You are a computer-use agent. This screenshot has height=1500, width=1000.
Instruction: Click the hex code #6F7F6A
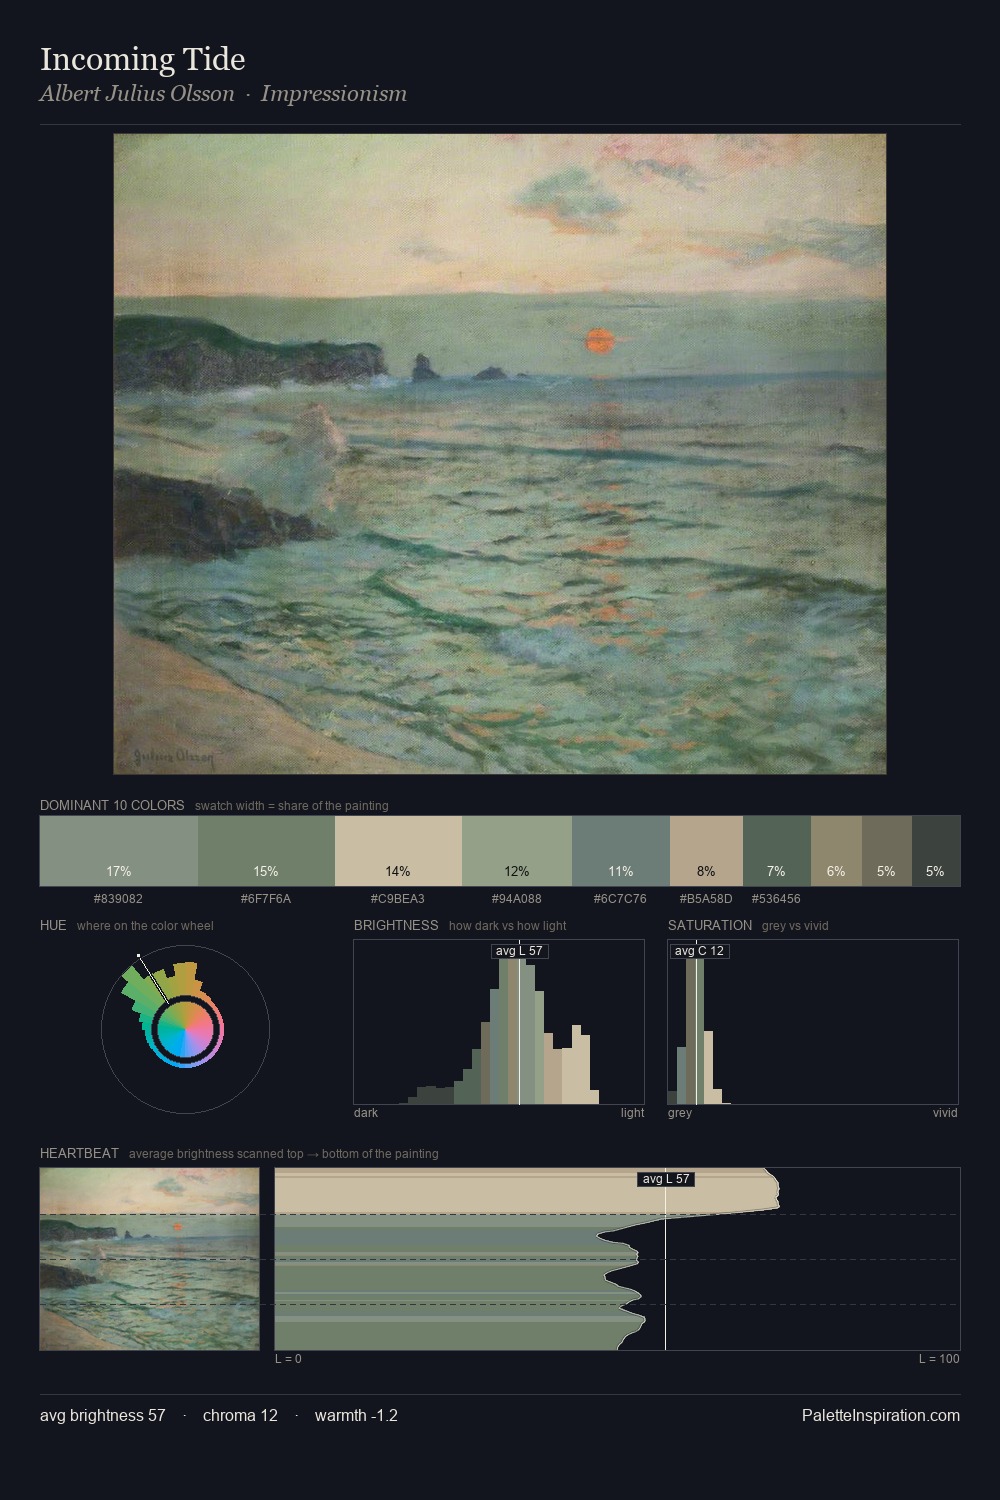click(x=266, y=899)
